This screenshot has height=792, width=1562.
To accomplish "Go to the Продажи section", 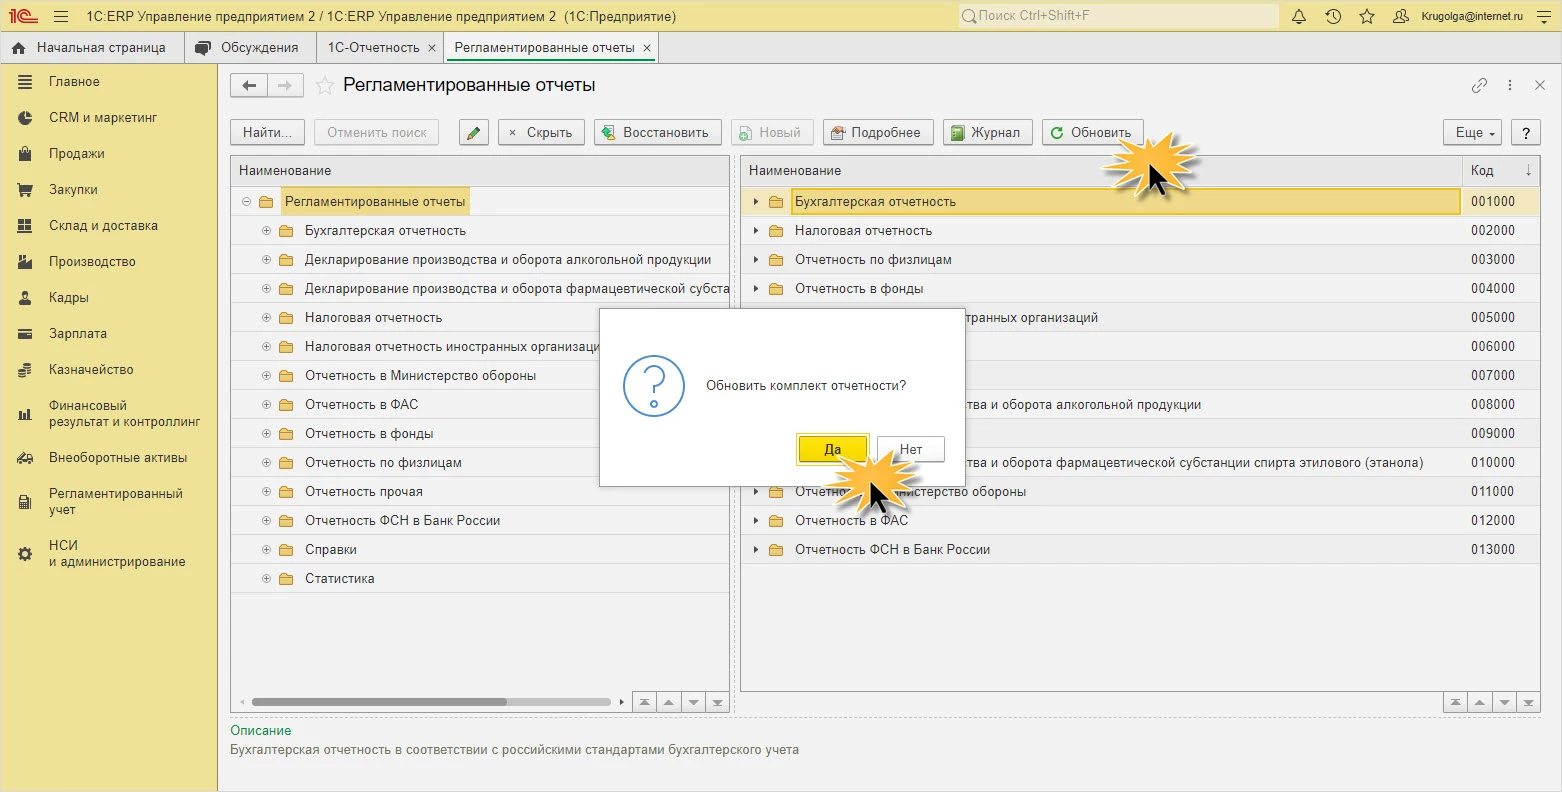I will coord(77,154).
